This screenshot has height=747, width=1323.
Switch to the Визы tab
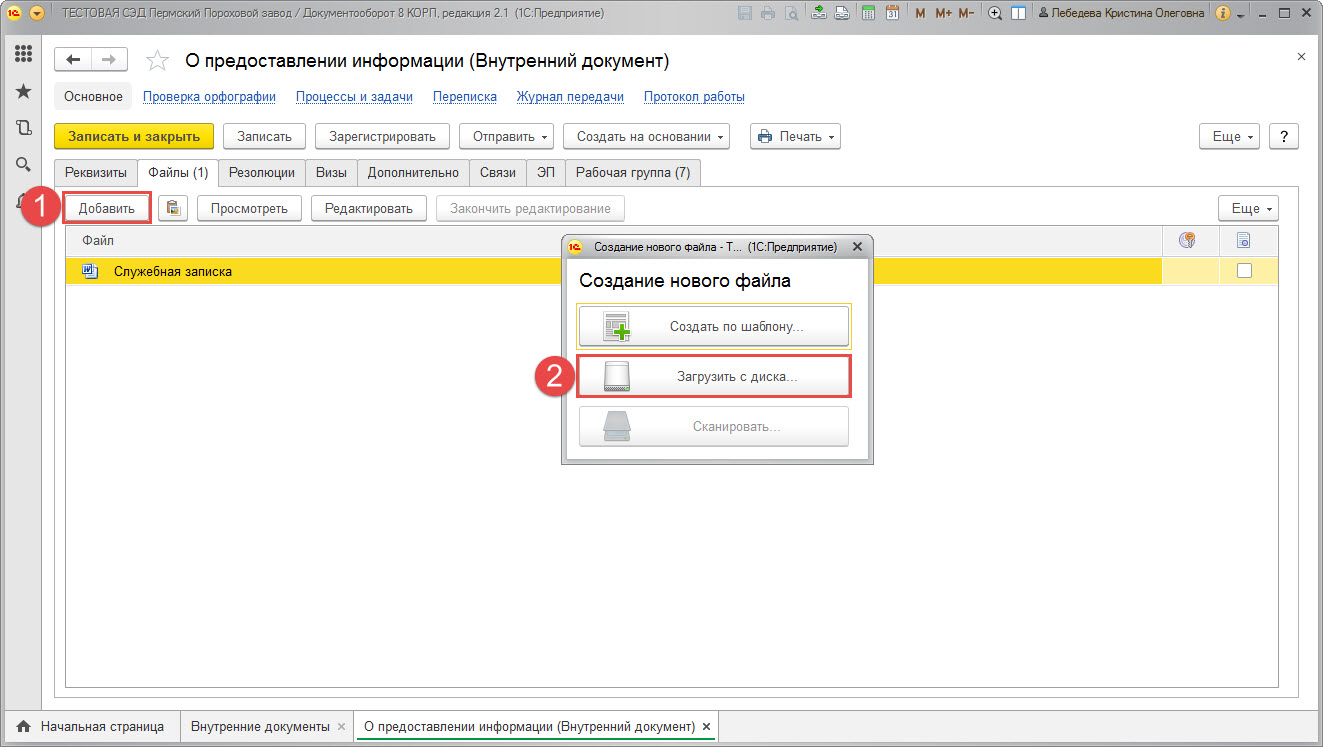click(x=331, y=172)
